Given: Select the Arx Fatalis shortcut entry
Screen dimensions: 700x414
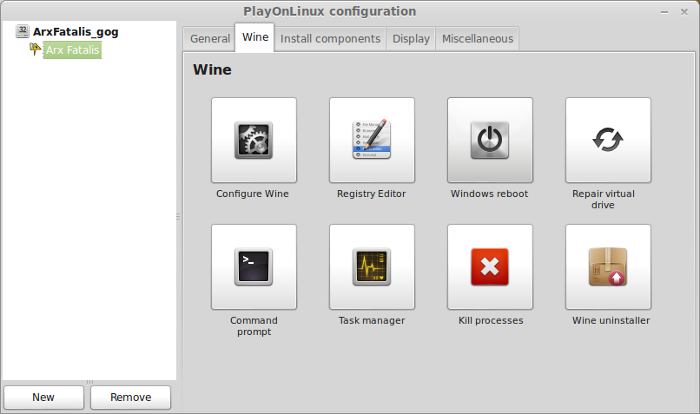Looking at the screenshot, I should 72,50.
